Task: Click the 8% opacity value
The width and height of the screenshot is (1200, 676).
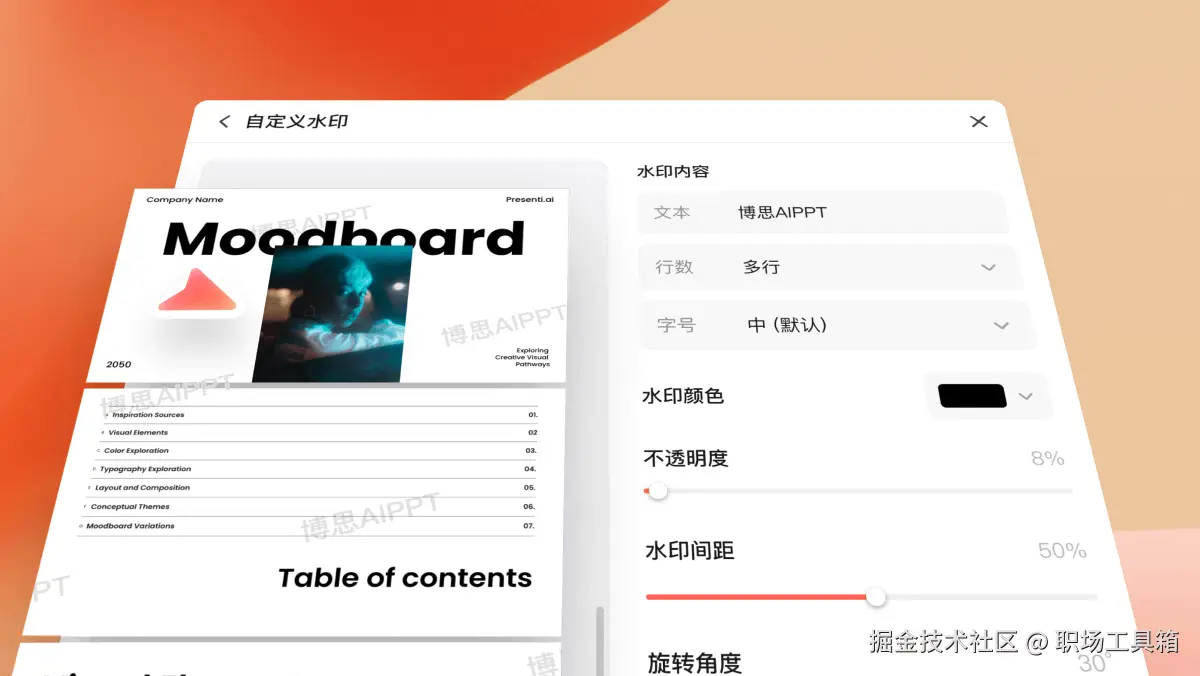Action: tap(1048, 459)
